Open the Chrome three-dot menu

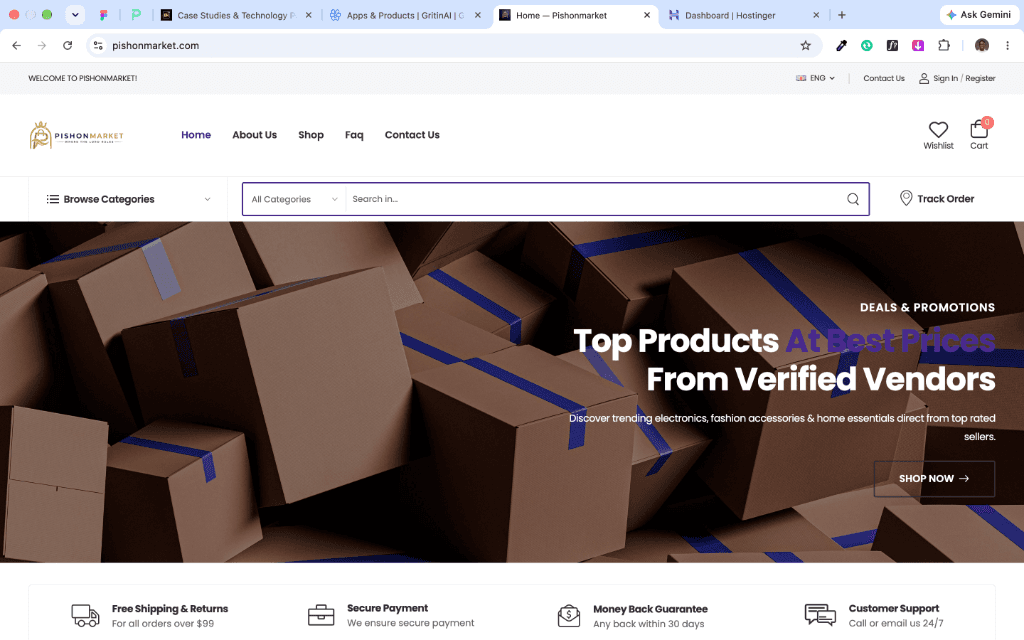[1008, 45]
